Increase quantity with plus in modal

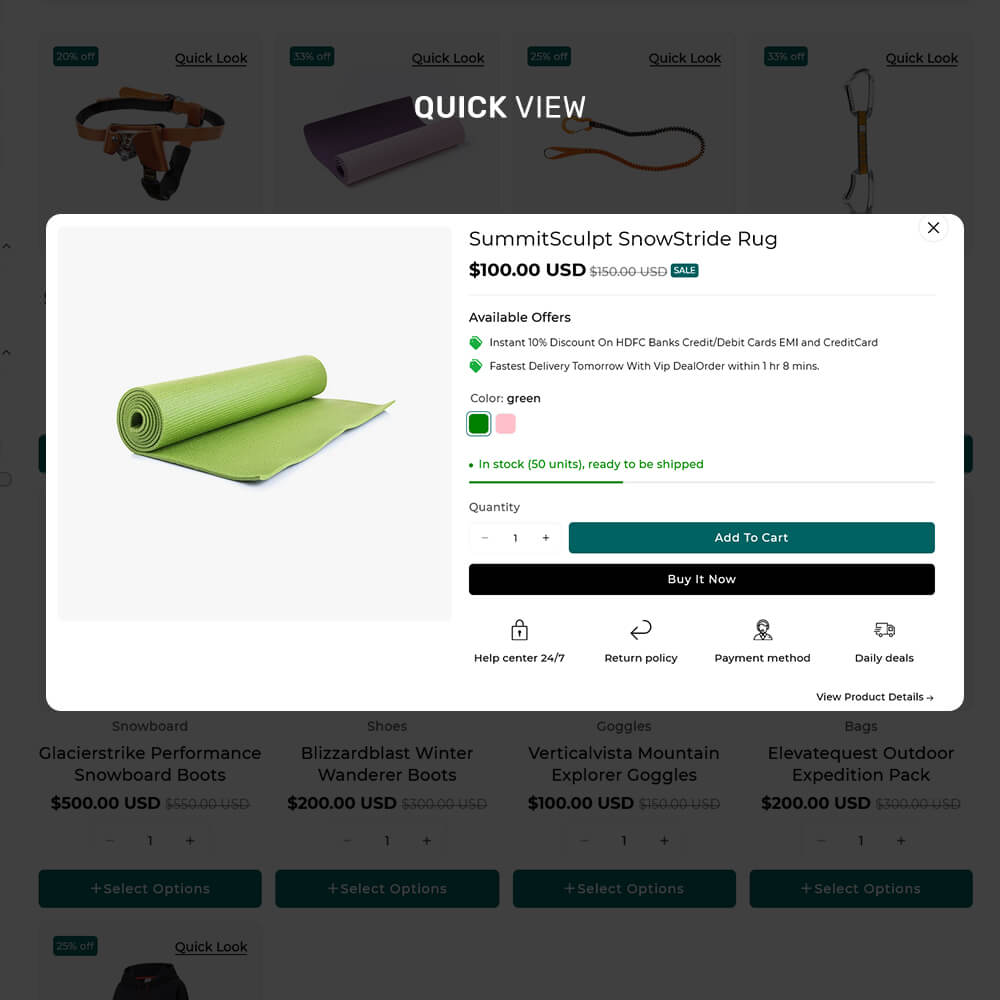(545, 538)
